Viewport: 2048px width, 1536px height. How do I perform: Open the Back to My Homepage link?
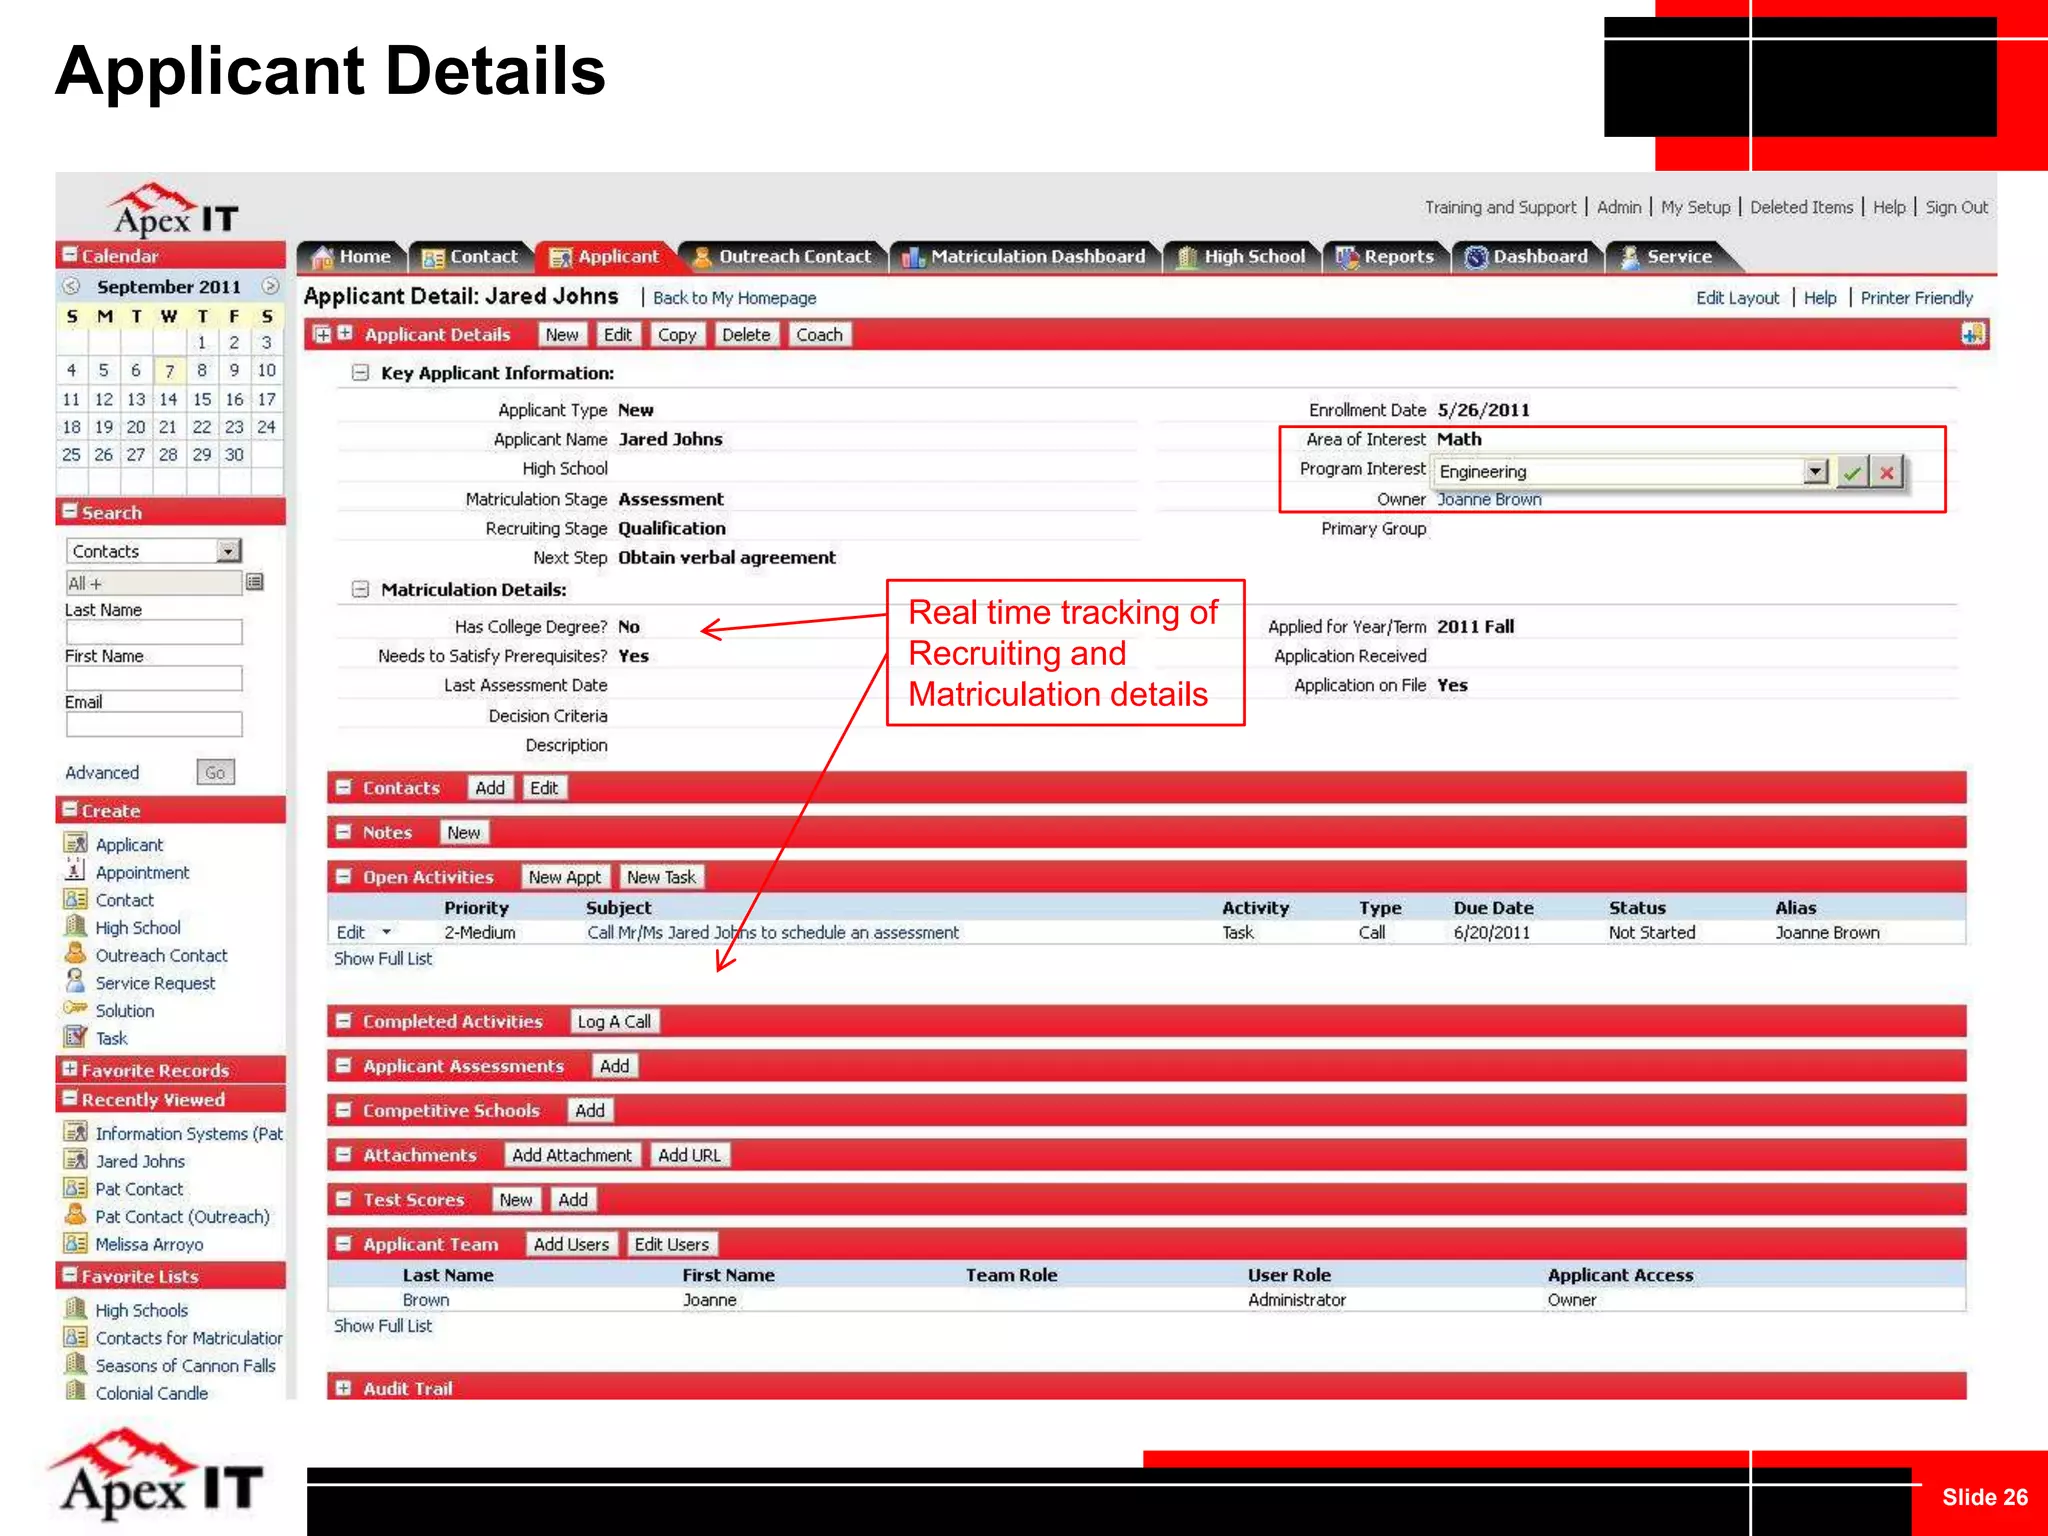(x=734, y=298)
